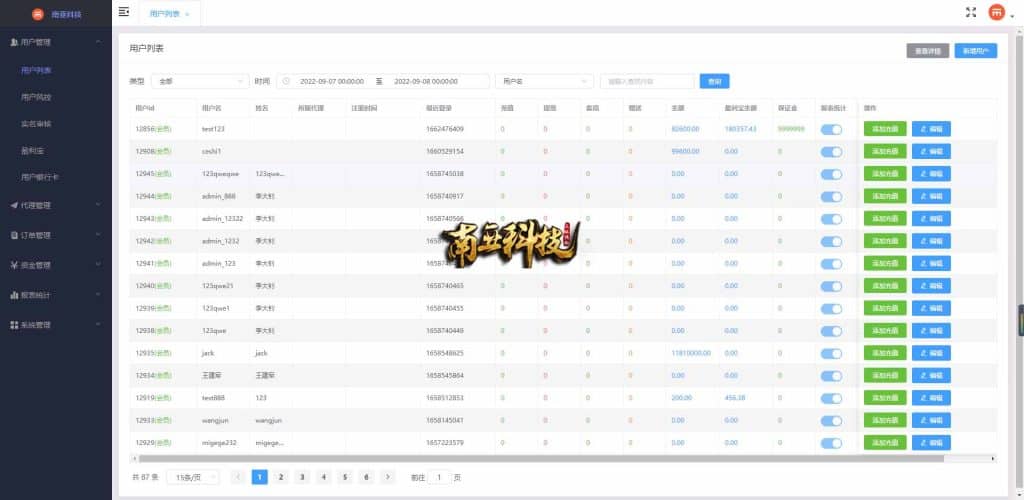Click the search keyword input field
The width and height of the screenshot is (1024, 500).
pyautogui.click(x=647, y=82)
